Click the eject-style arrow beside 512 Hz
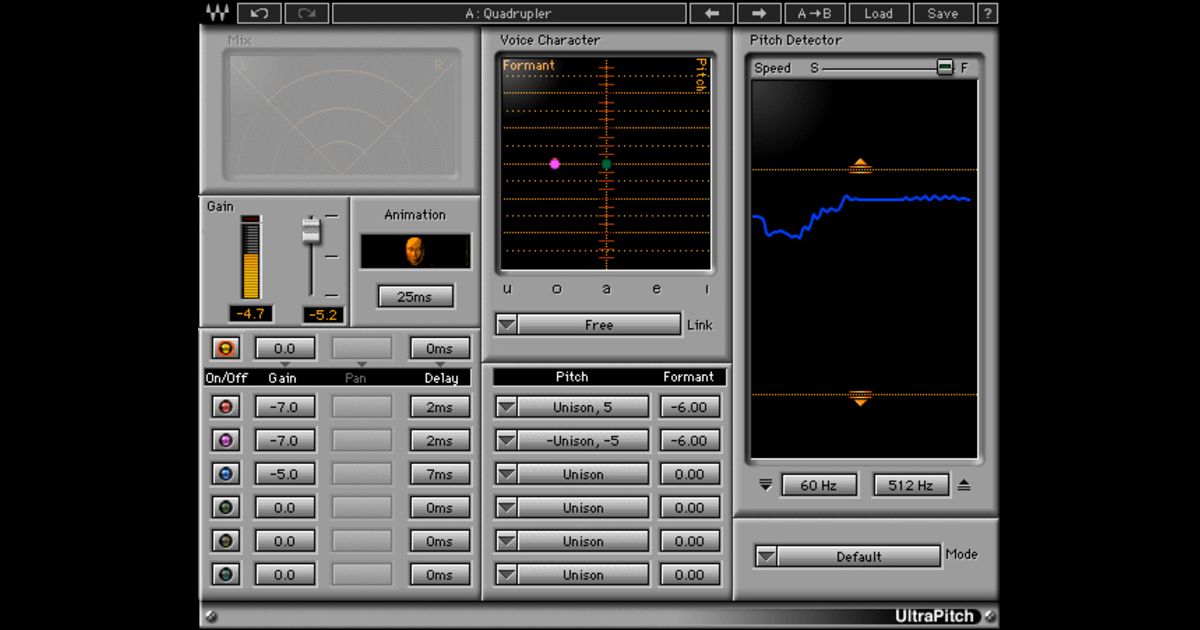 click(x=961, y=484)
